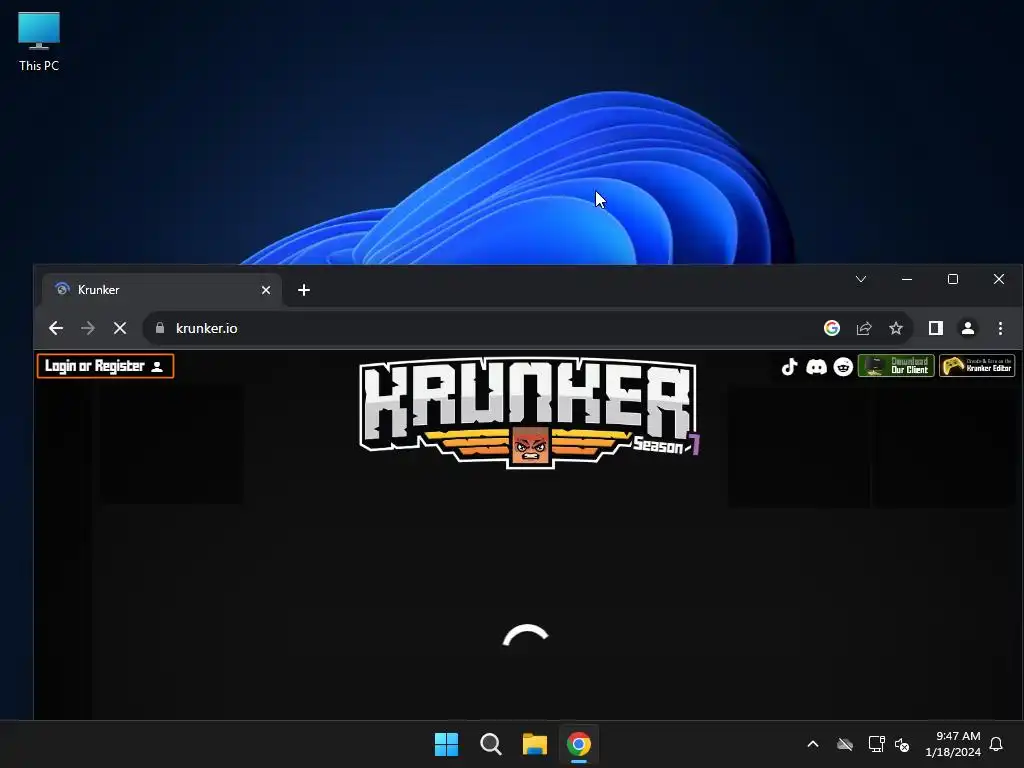Image resolution: width=1024 pixels, height=768 pixels.
Task: Click Login or Register
Action: [x=105, y=366]
